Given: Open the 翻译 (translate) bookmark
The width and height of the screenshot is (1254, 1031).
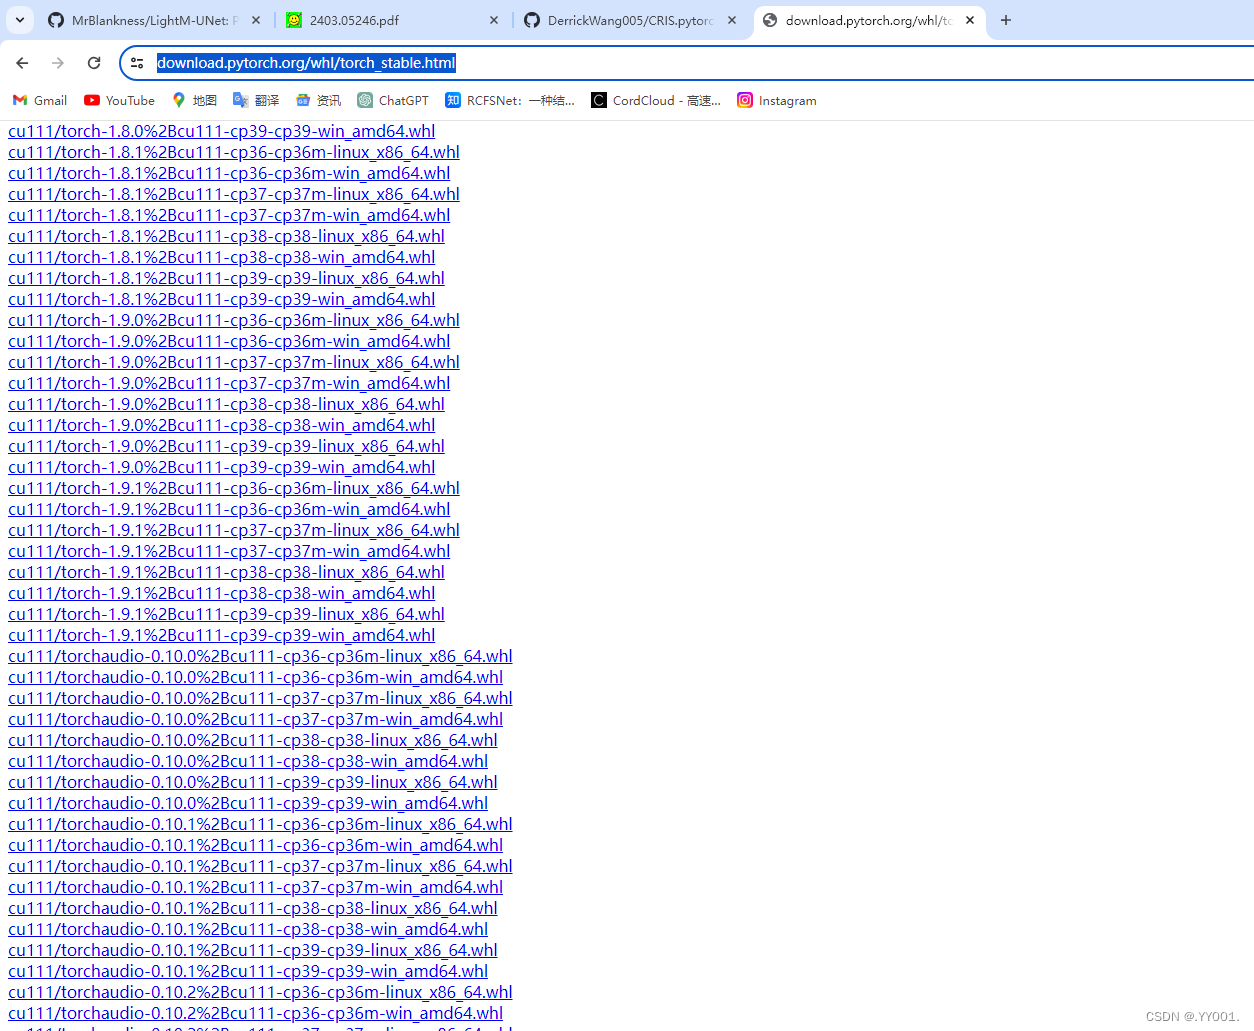Looking at the screenshot, I should tap(255, 100).
